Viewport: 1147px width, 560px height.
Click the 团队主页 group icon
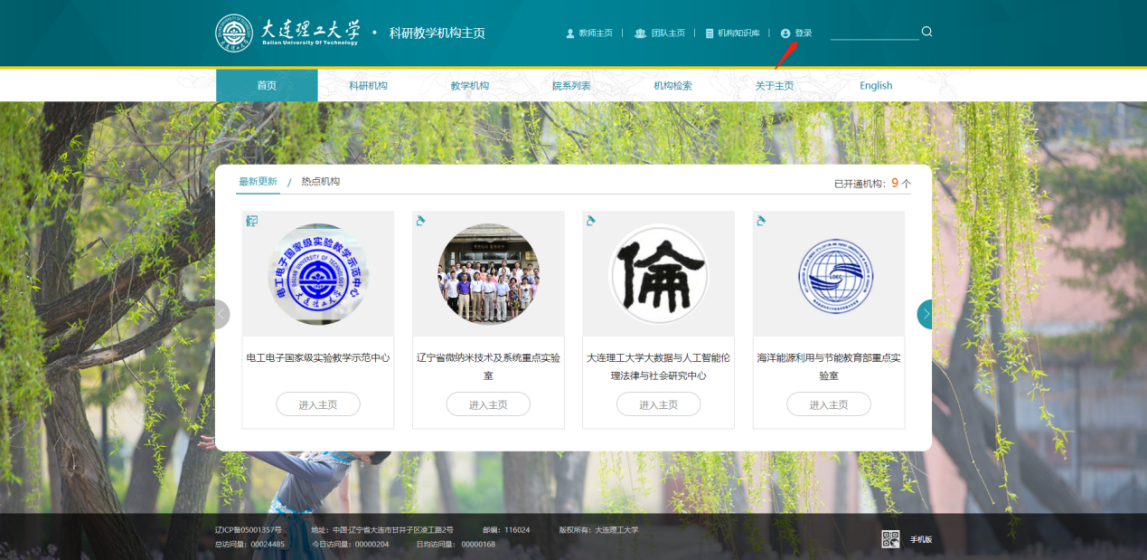click(640, 33)
